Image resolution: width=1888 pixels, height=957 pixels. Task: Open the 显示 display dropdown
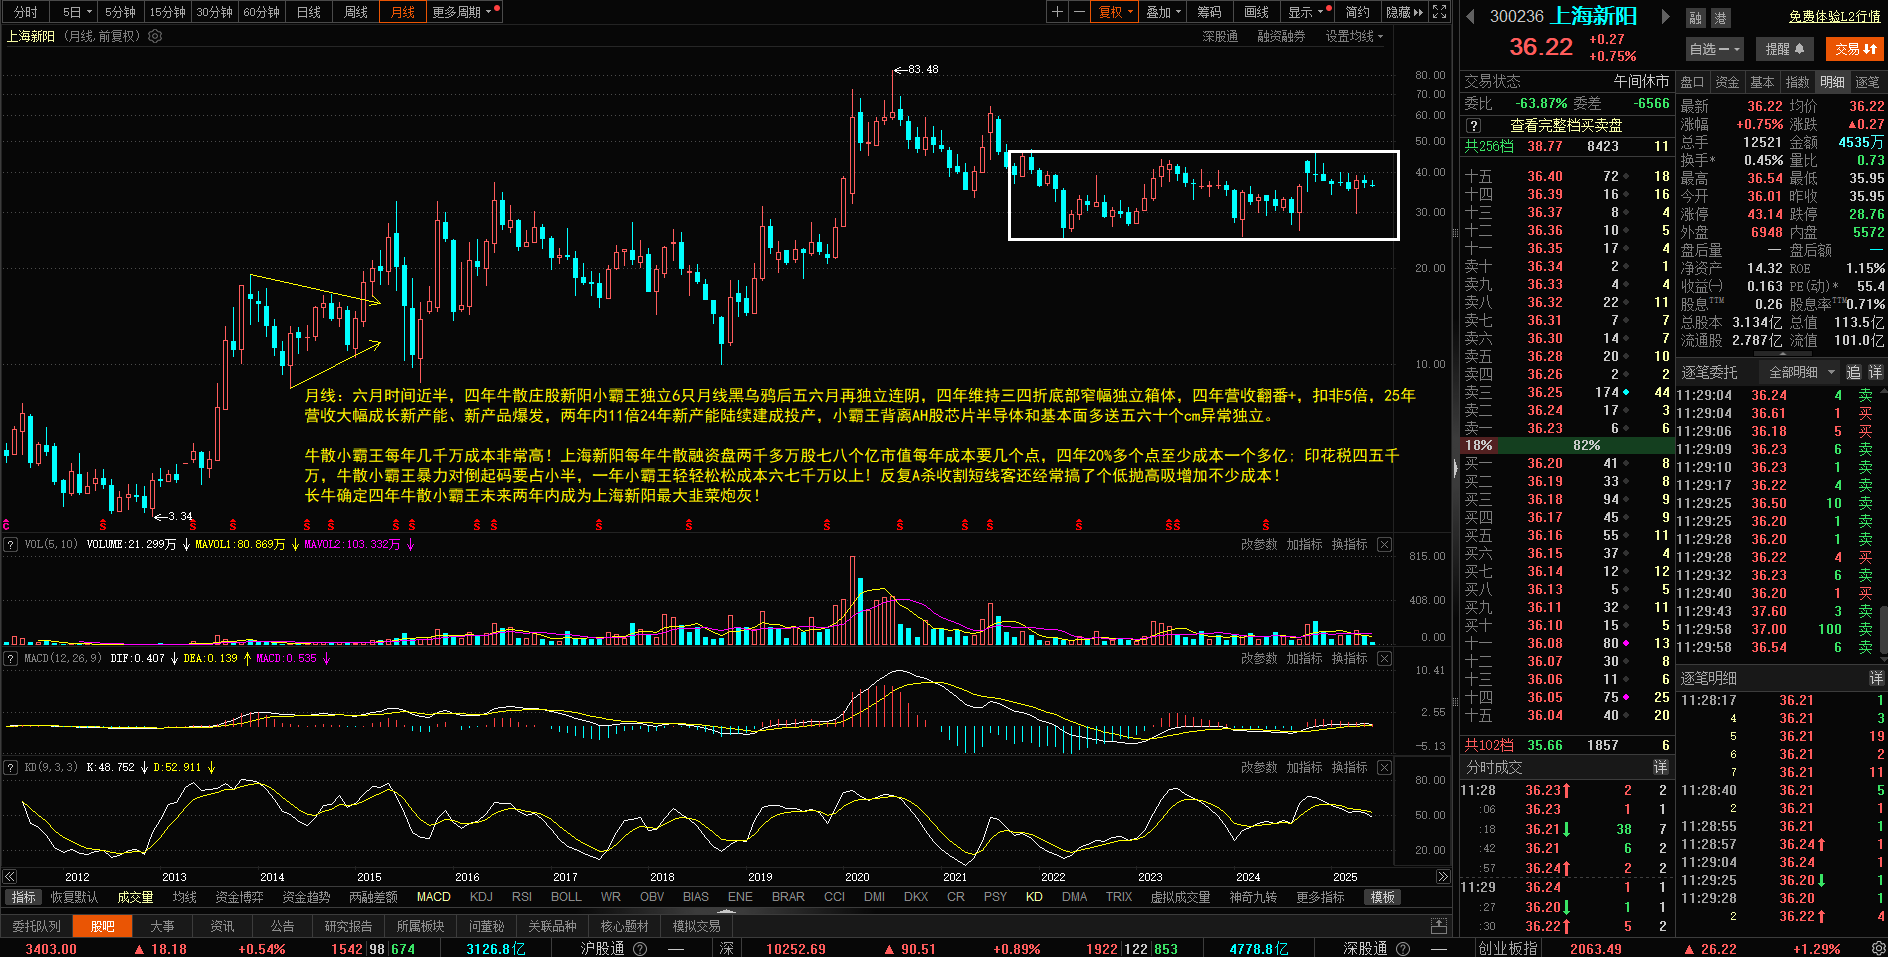point(1306,12)
